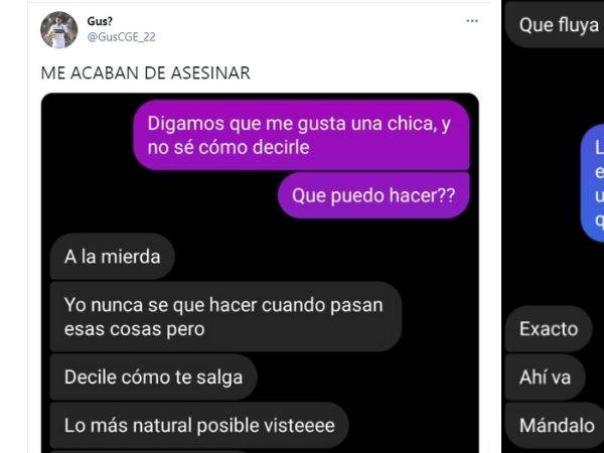The width and height of the screenshot is (604, 453).
Task: Click the 'Ahí va' message bubble
Action: [x=545, y=377]
